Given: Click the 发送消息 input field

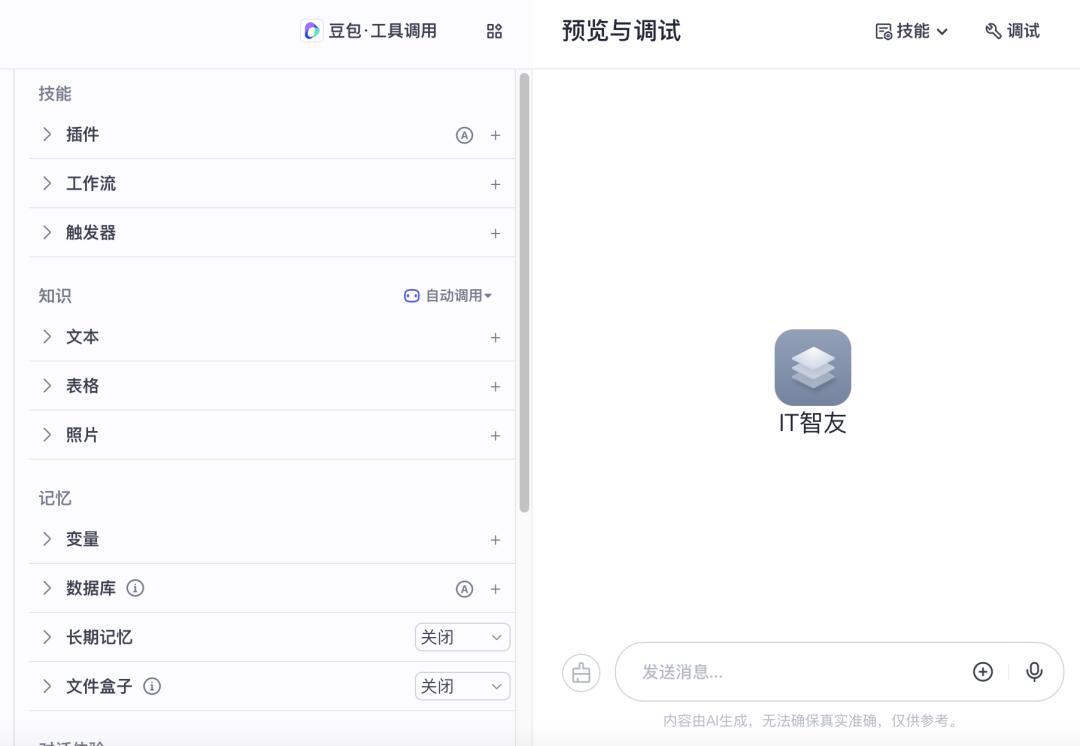Looking at the screenshot, I should (x=780, y=672).
